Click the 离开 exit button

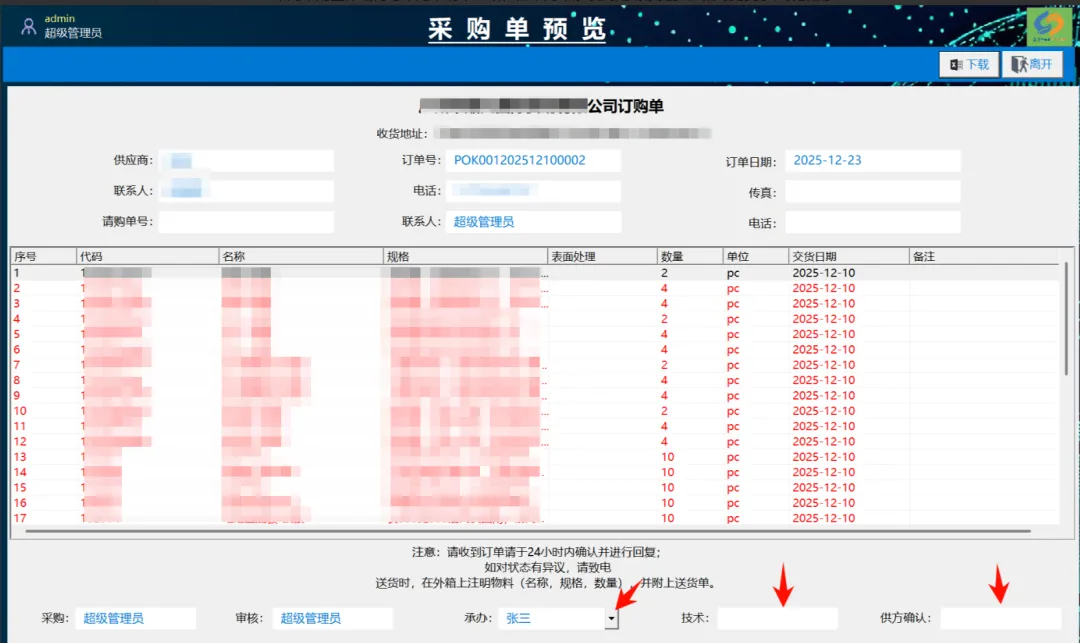tap(1032, 65)
